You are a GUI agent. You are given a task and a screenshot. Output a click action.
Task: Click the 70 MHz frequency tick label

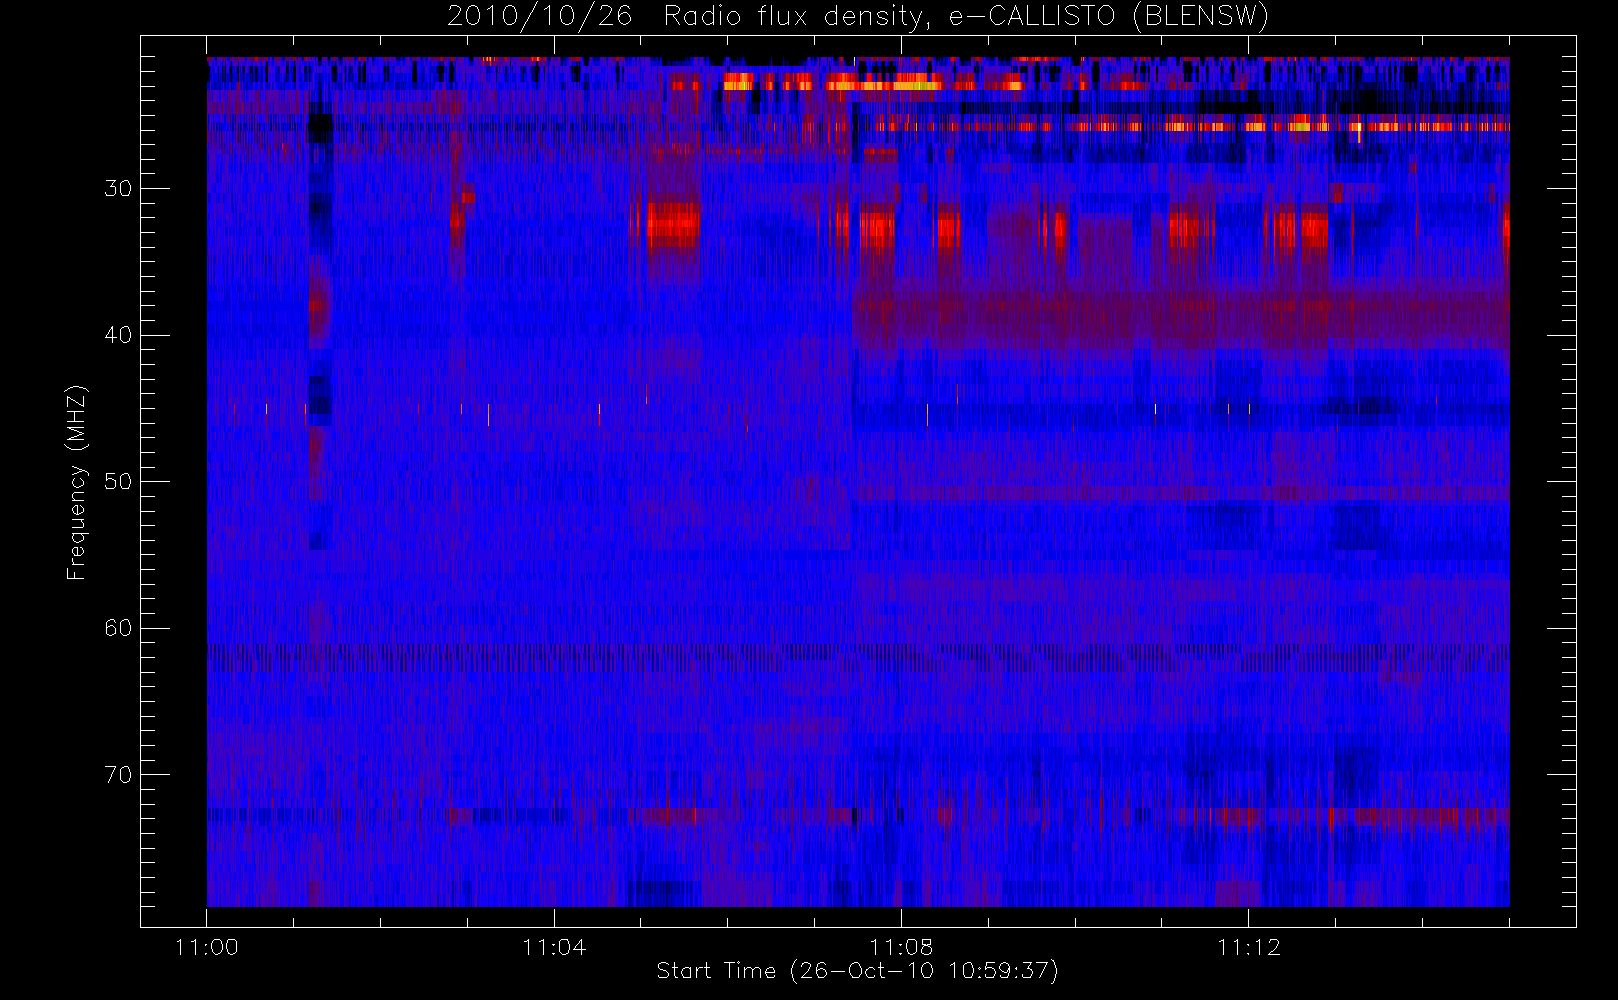coord(118,775)
